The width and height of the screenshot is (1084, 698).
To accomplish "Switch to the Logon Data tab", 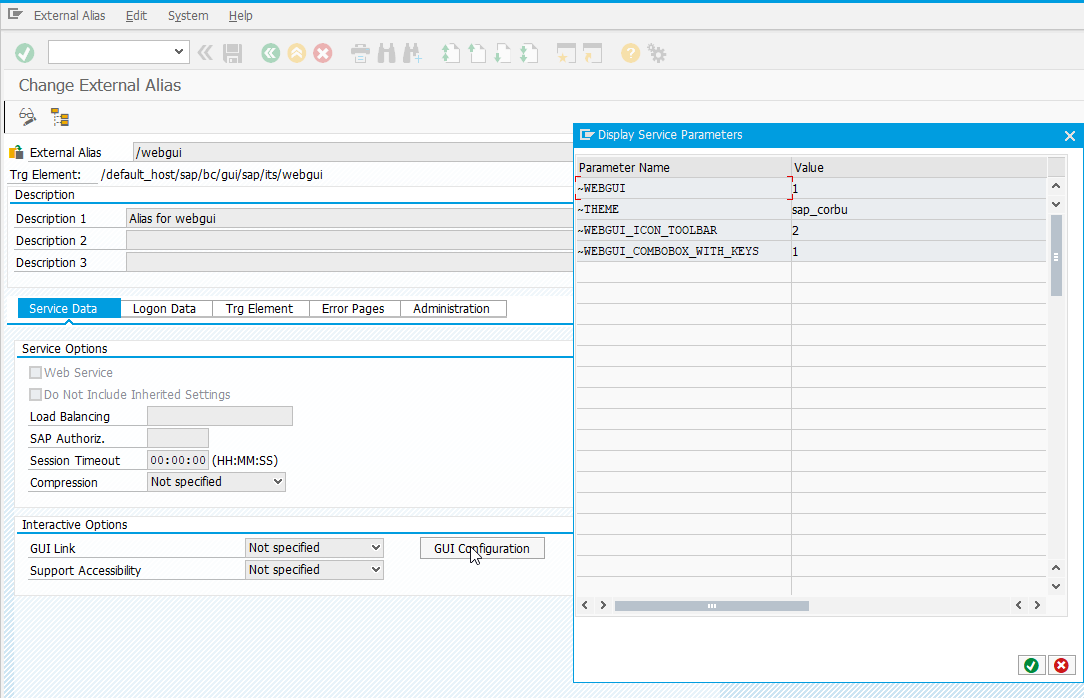I will click(165, 308).
